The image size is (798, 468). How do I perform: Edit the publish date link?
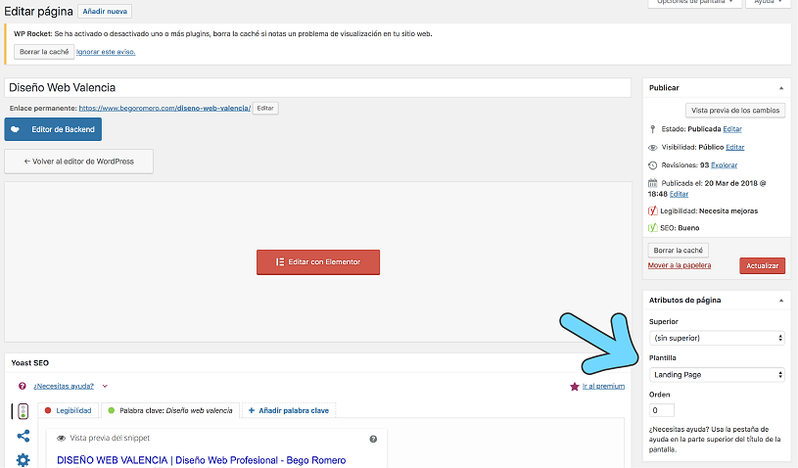679,194
